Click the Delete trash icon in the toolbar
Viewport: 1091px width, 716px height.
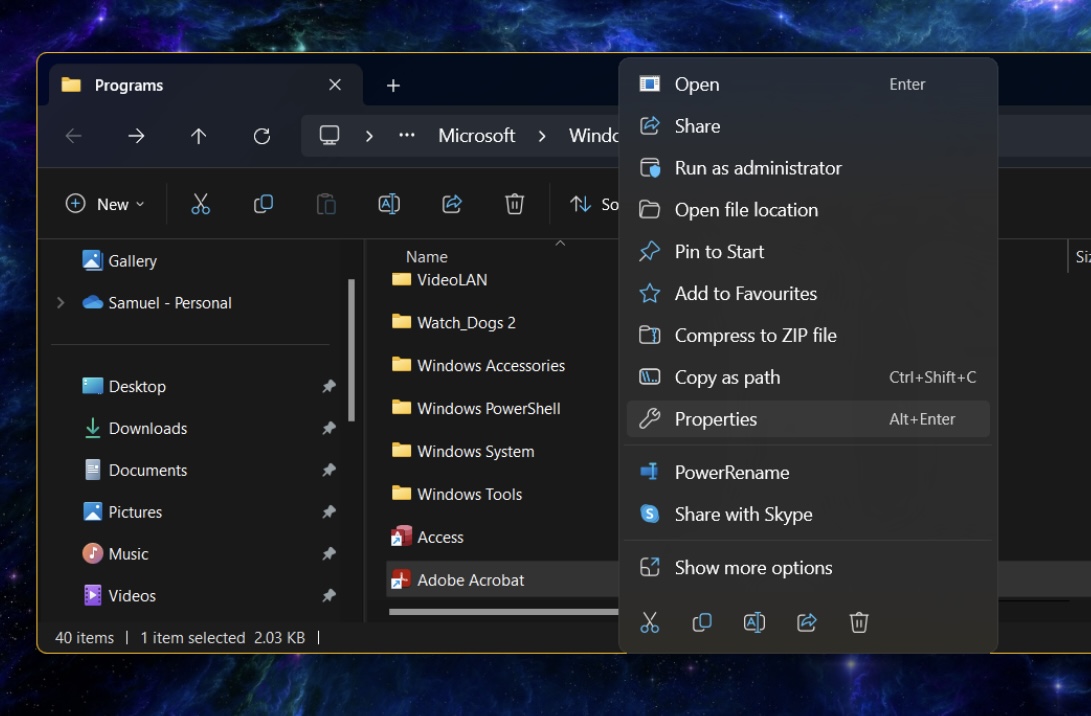514,204
